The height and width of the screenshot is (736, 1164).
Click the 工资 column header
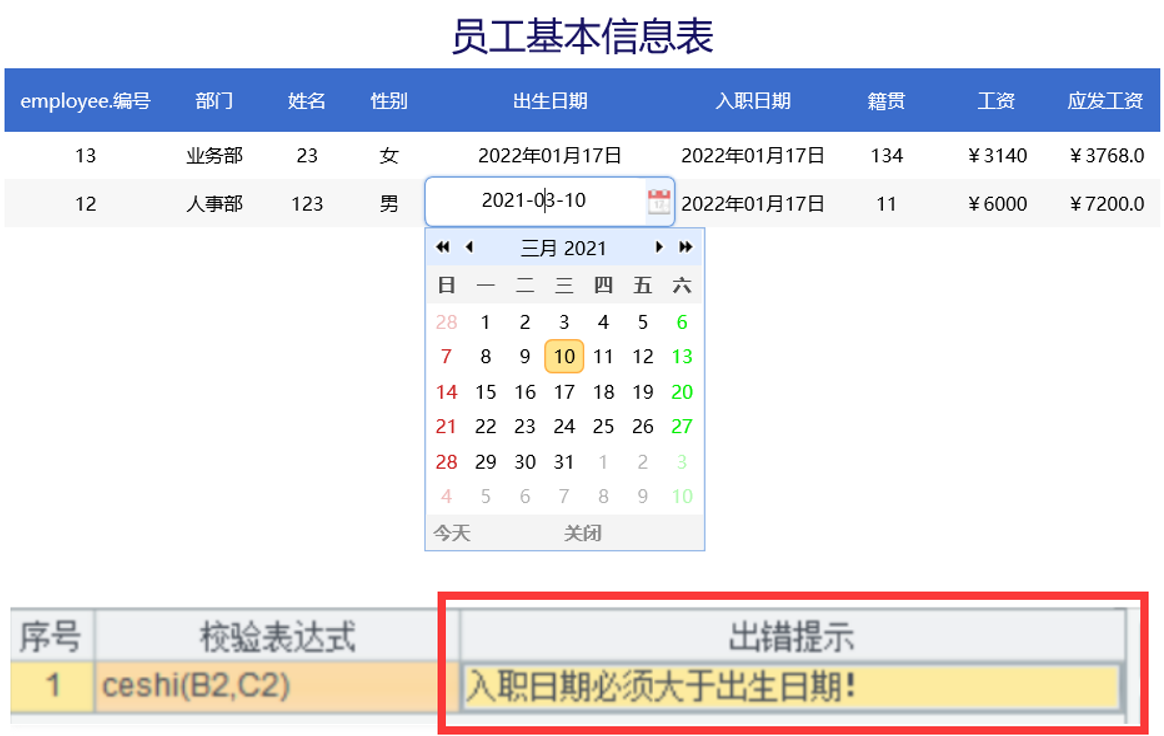tap(996, 100)
